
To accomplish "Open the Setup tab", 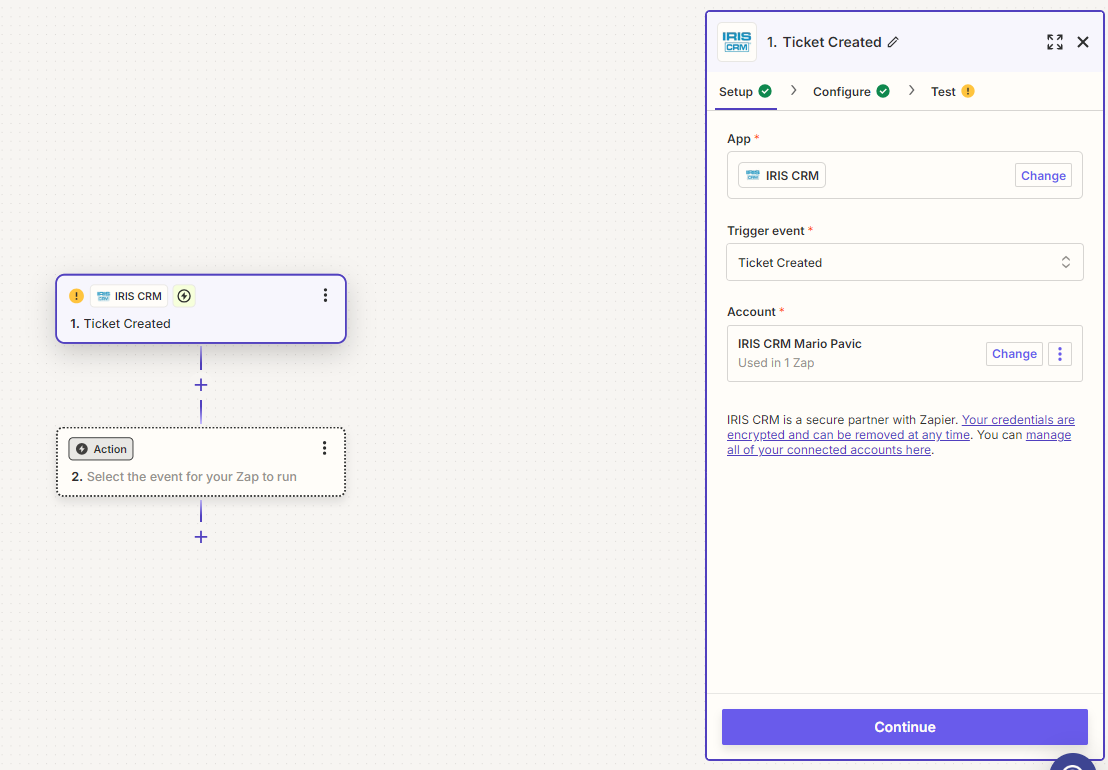I will (745, 92).
